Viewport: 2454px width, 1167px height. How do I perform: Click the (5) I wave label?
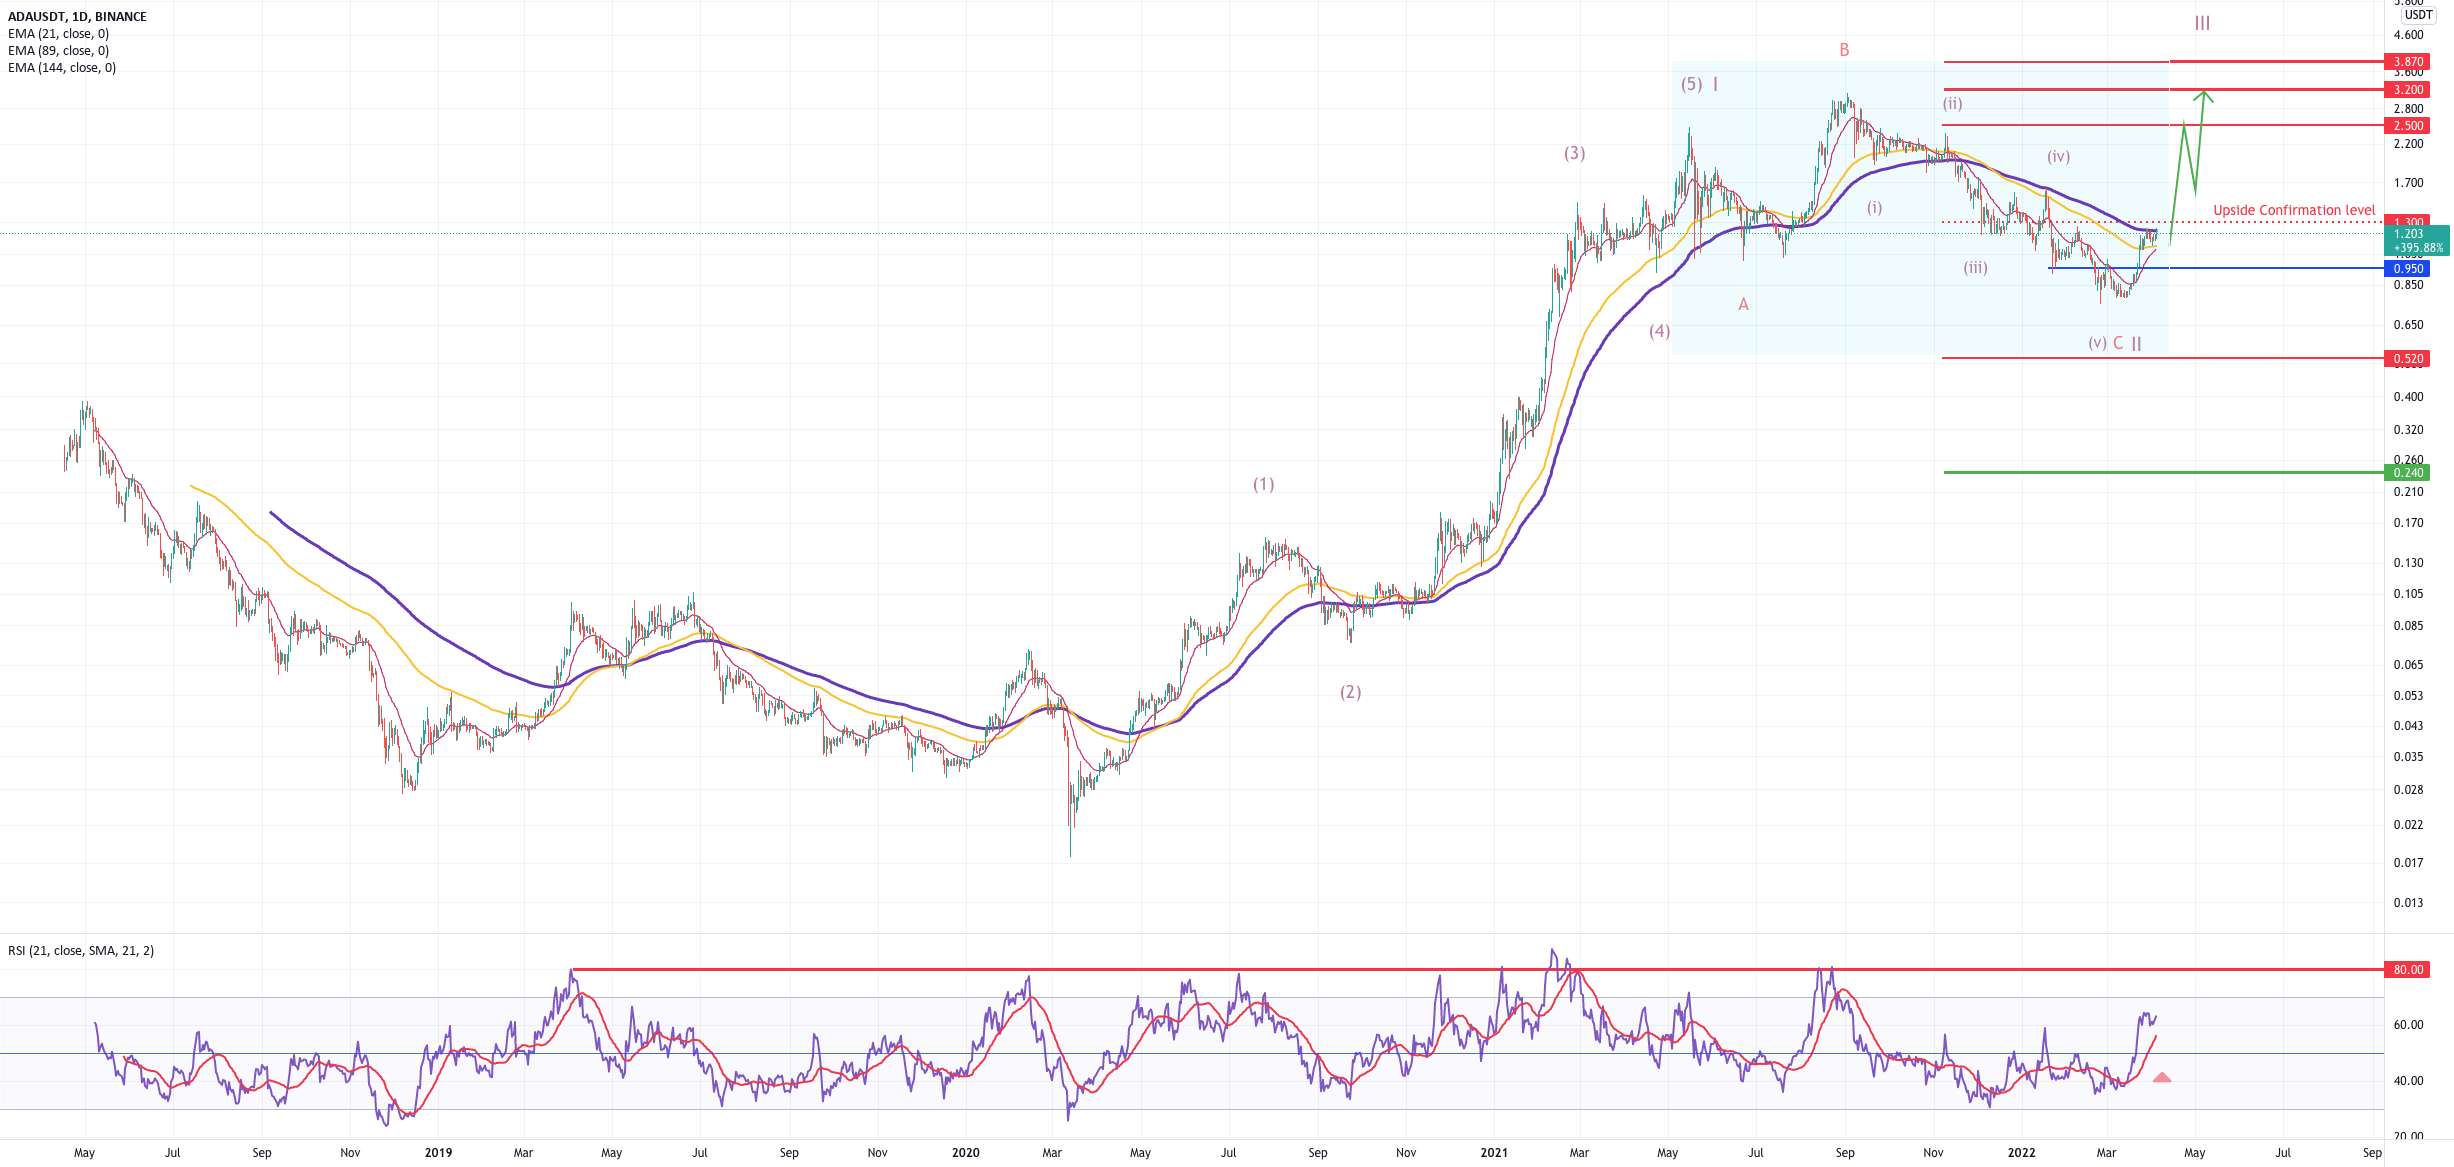(x=1699, y=84)
